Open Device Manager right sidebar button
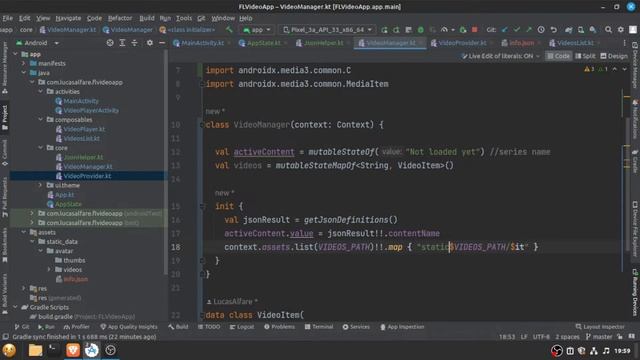640x360 pixels. coord(635,65)
